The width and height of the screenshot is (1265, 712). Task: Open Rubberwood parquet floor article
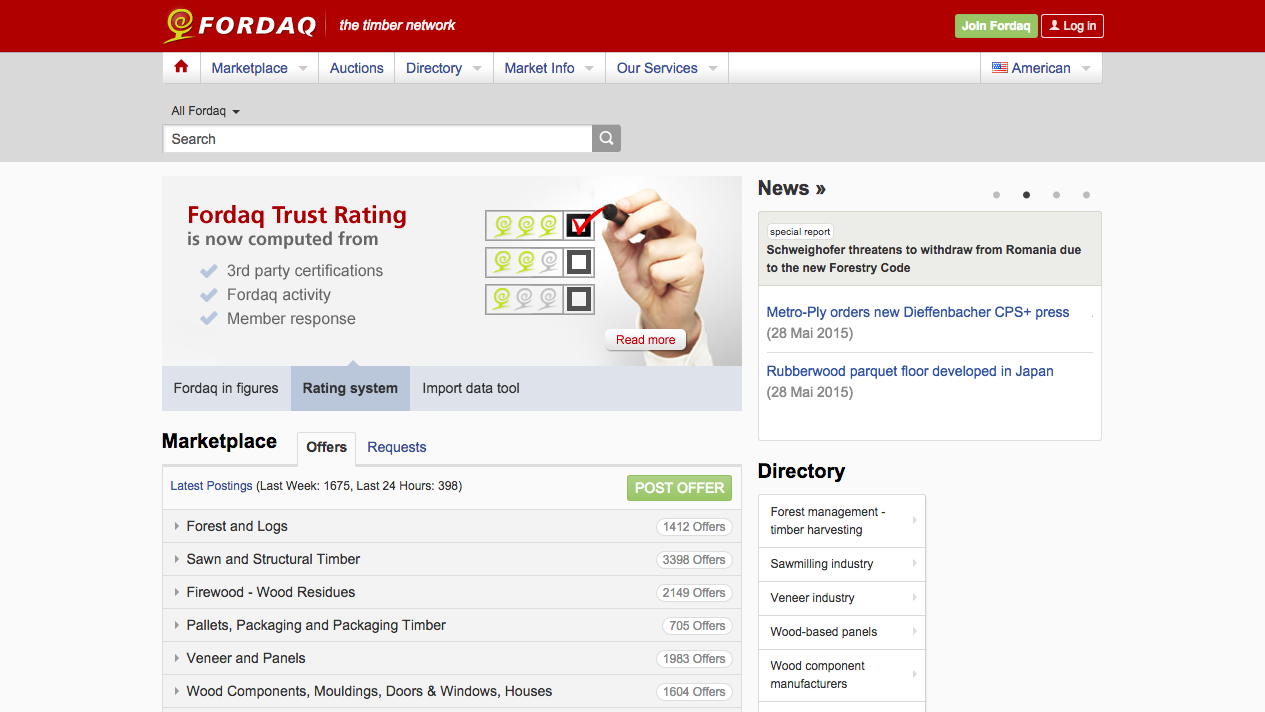910,371
